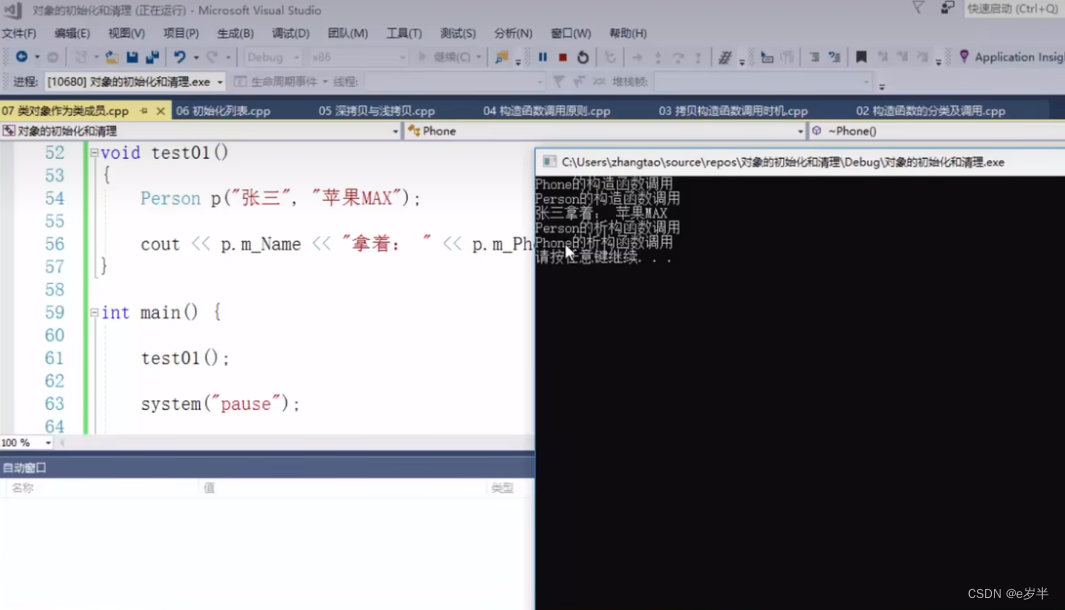This screenshot has height=610, width=1065.
Task: Select the Step Into debug icon
Action: pyautogui.click(x=658, y=58)
